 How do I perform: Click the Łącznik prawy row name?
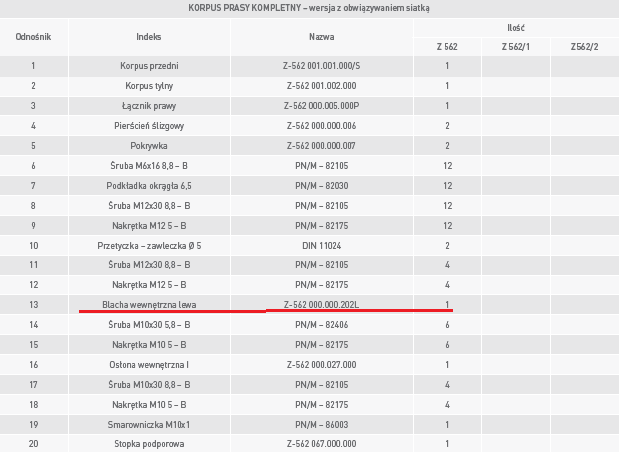coord(149,106)
